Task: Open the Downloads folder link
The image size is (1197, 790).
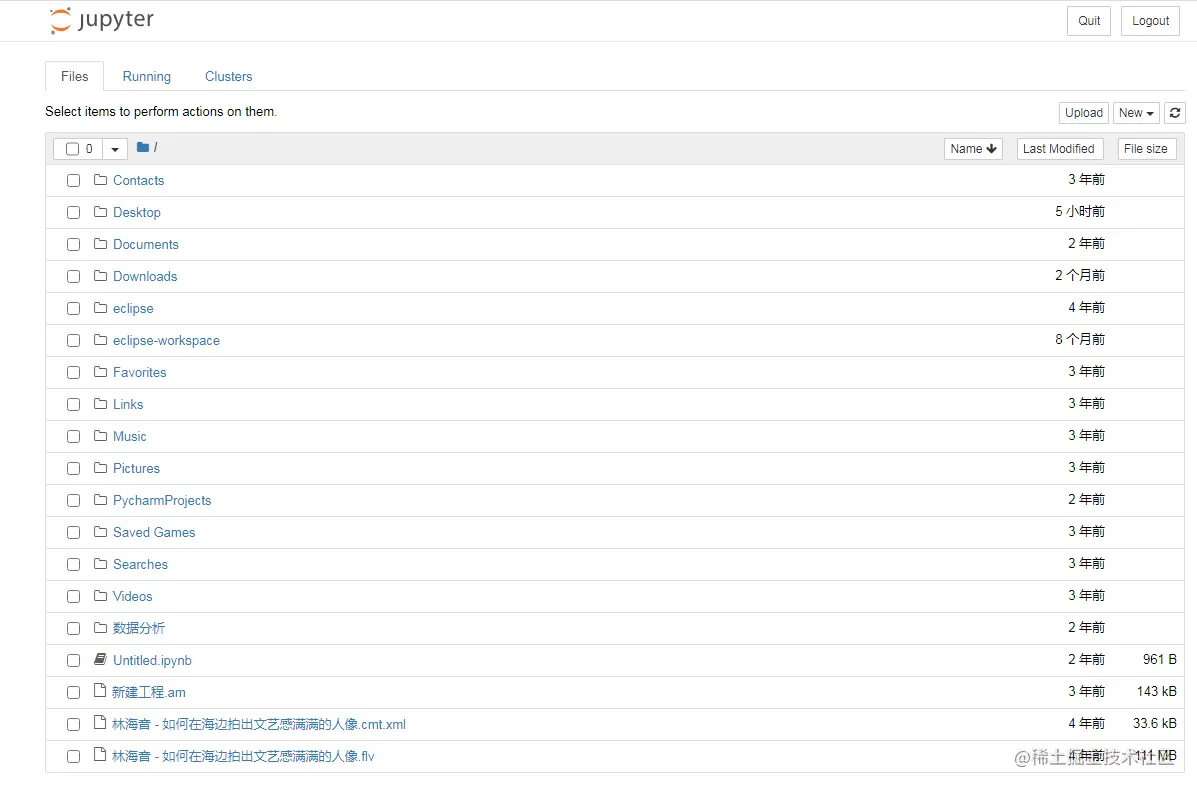Action: (145, 276)
